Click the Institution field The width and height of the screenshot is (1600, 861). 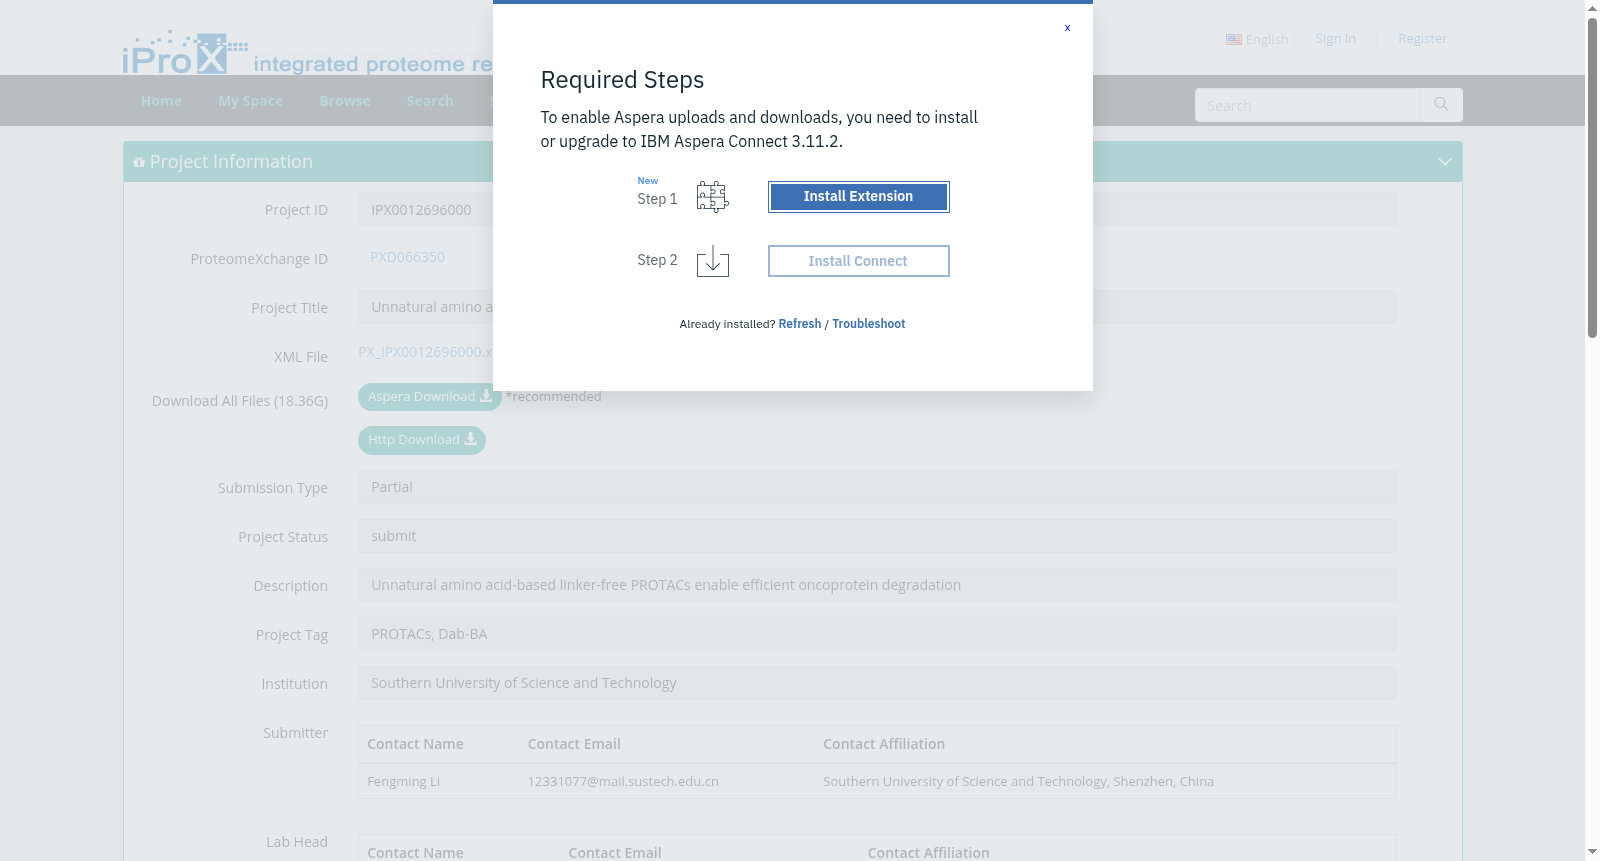pyautogui.click(x=877, y=683)
